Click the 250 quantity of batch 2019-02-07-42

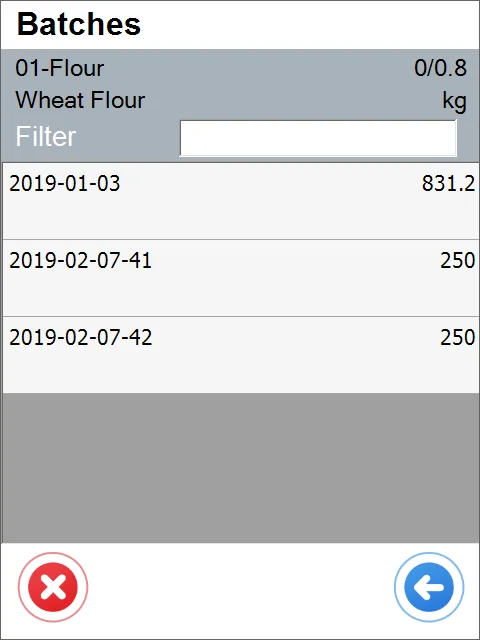click(x=458, y=338)
